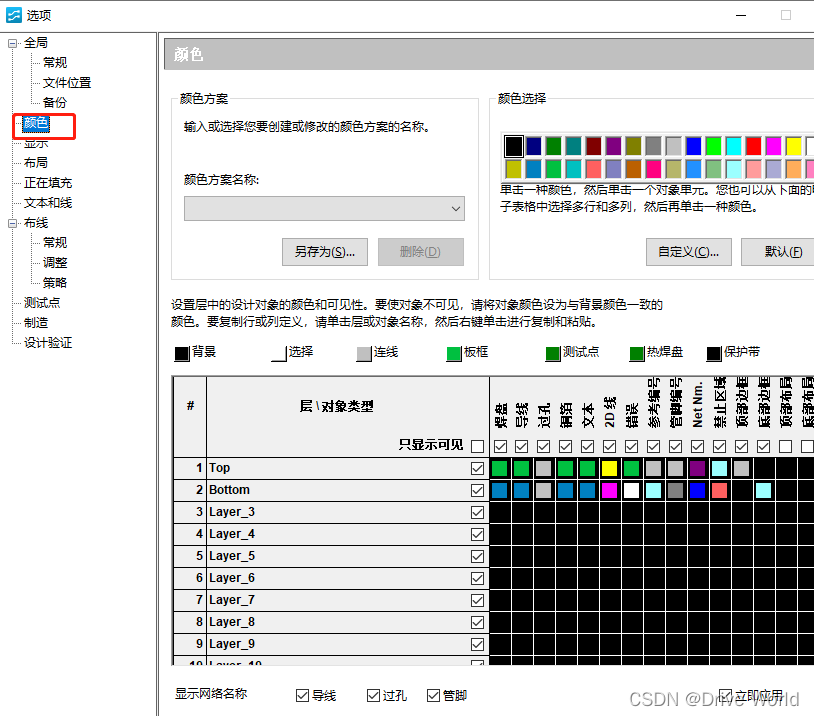
Task: Click the 保护带 keepout band color box
Action: pyautogui.click(x=714, y=354)
